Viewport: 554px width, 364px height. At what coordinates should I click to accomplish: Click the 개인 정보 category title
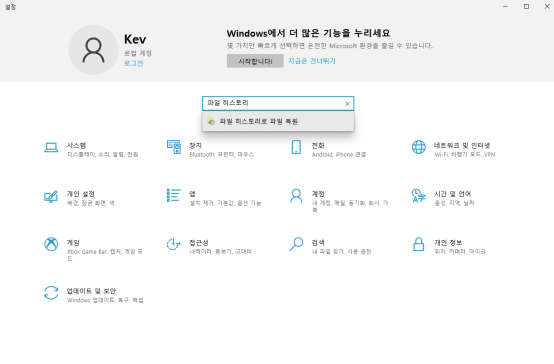tap(448, 242)
